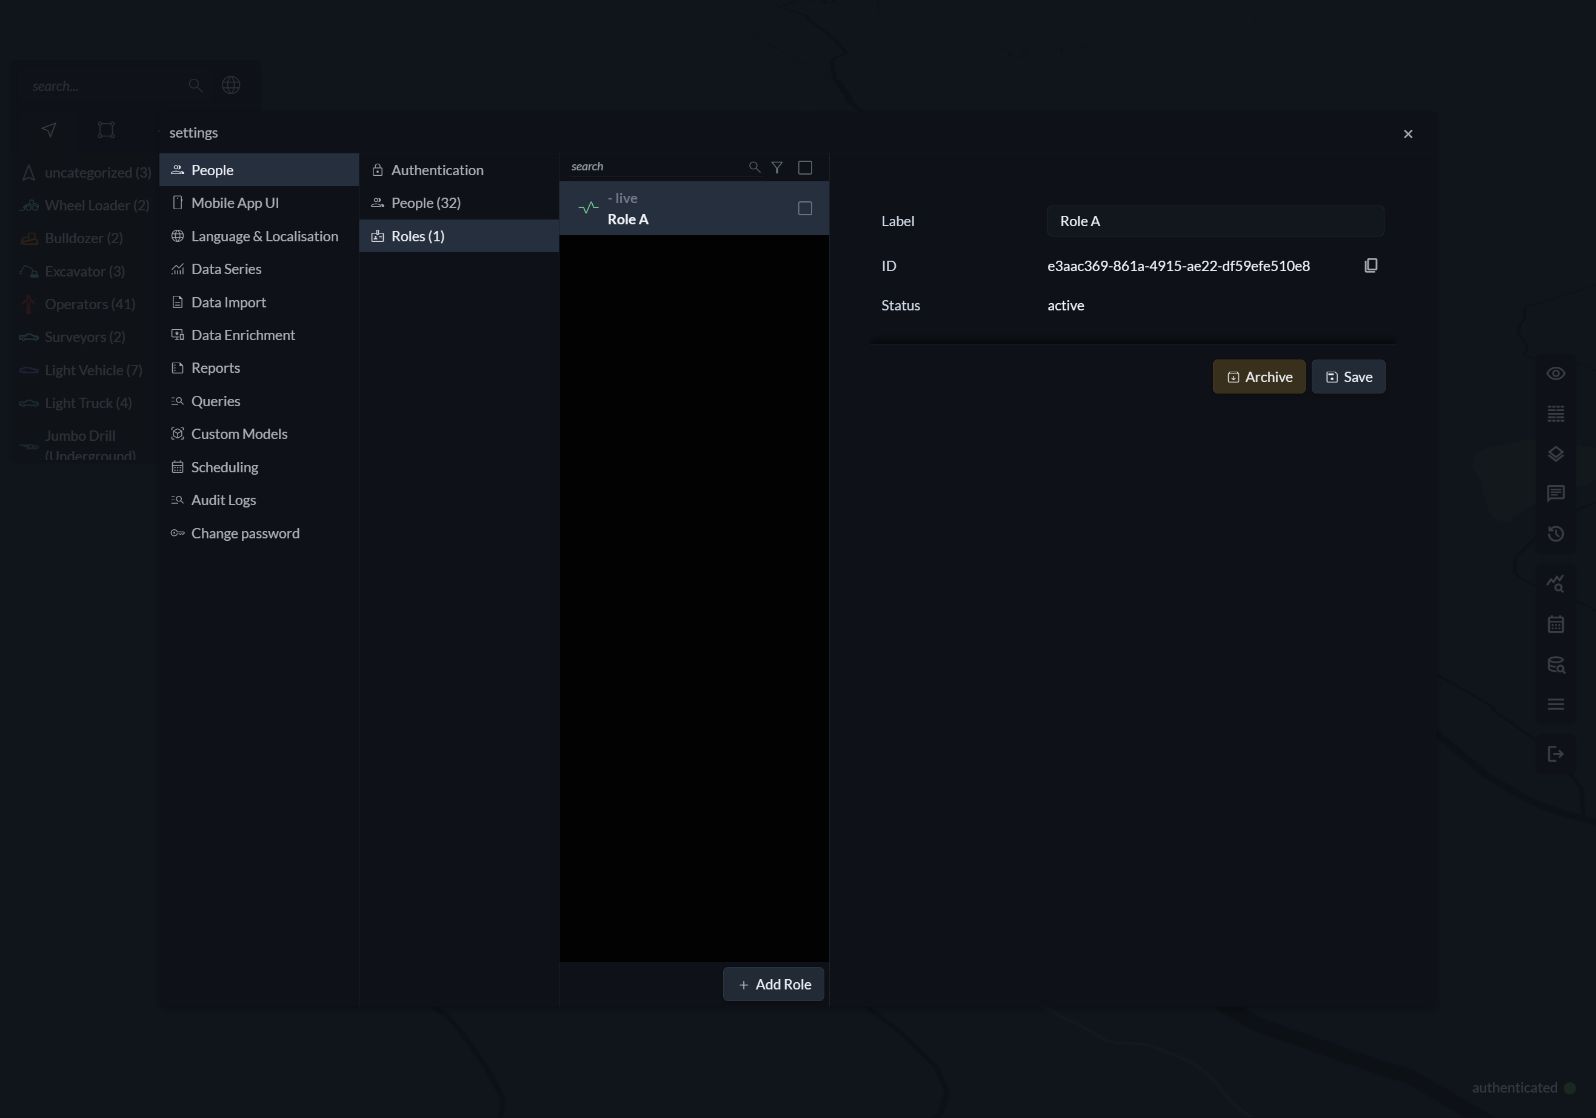Select the Roles (1) sub-section
The width and height of the screenshot is (1596, 1118).
click(459, 236)
